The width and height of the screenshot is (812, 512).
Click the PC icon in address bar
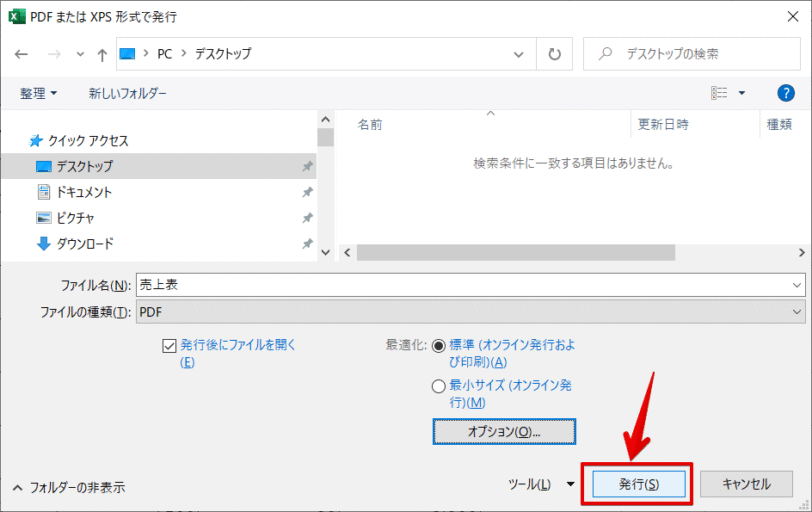coord(127,53)
